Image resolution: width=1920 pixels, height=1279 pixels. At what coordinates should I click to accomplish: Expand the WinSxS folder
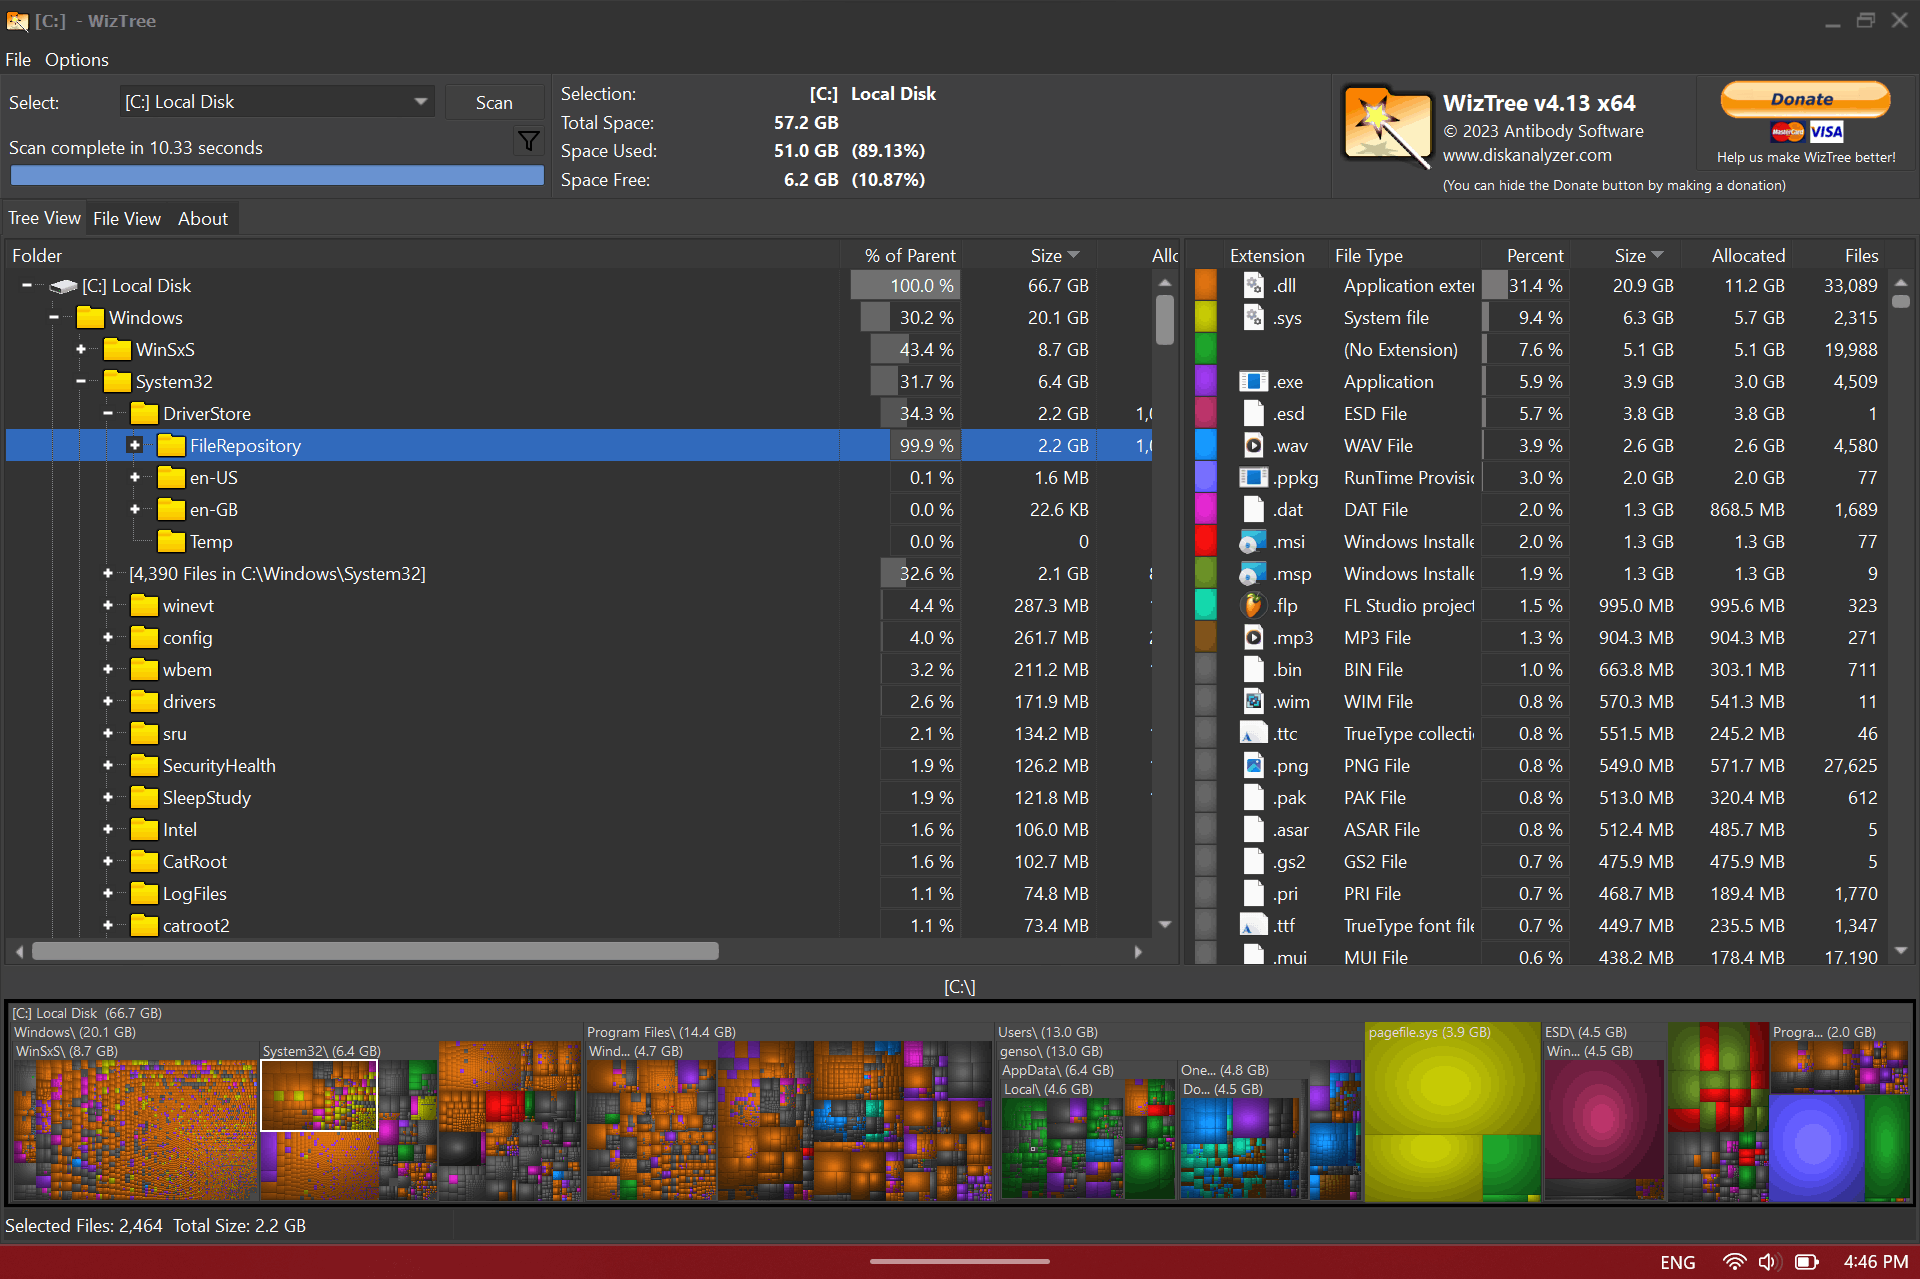(81, 349)
